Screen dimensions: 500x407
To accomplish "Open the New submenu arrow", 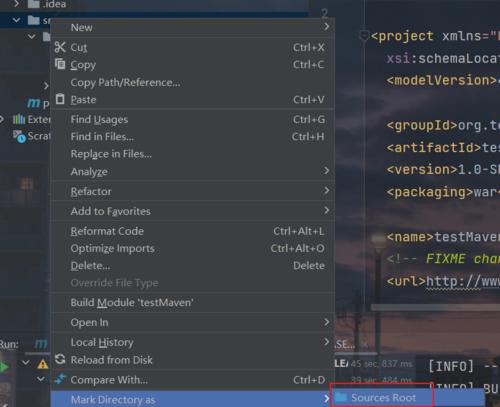I will click(327, 26).
